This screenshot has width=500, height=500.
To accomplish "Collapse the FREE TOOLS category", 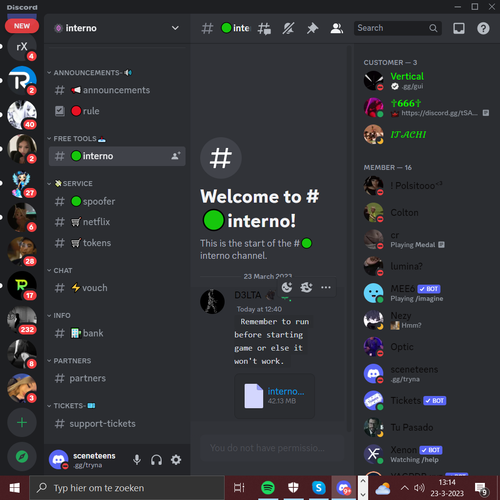I will (x=77, y=139).
